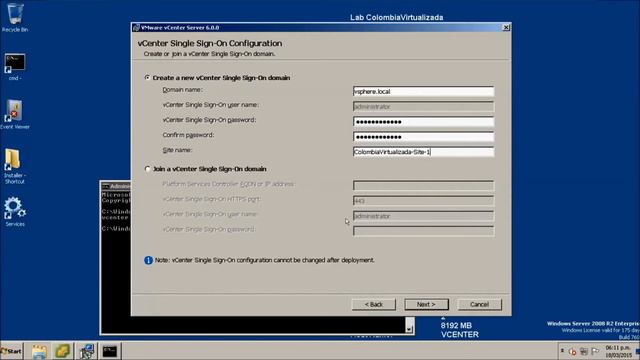Viewport: 640px width, 360px height.
Task: Open the yellow VMware taskbar icon
Action: click(x=62, y=351)
